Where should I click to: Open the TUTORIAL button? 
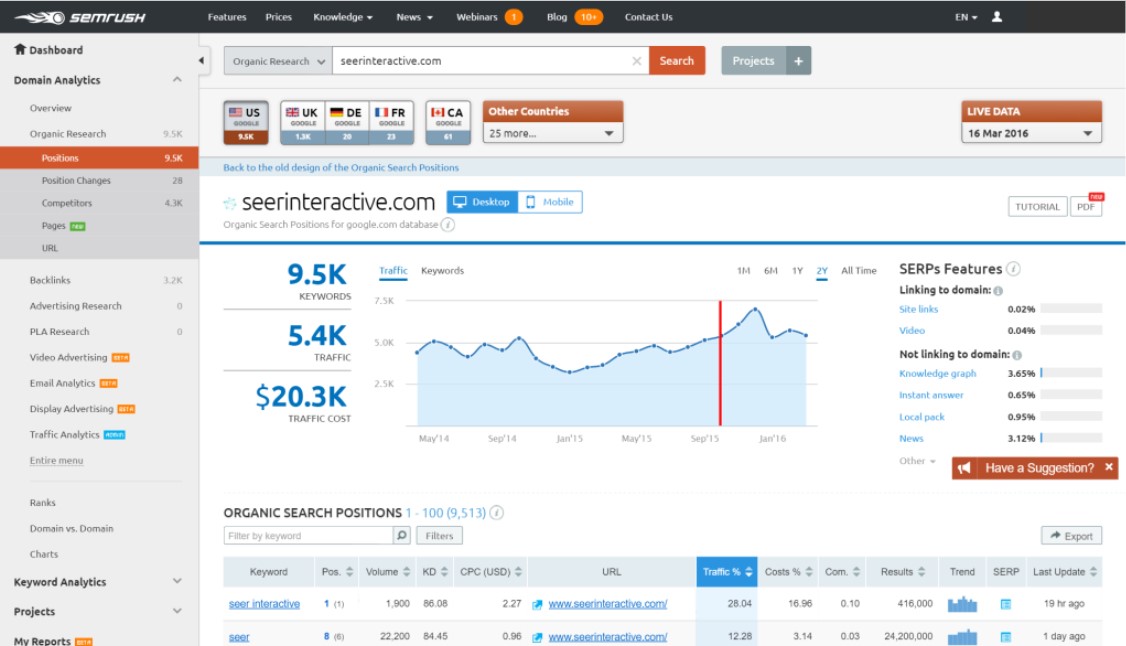pos(1037,207)
